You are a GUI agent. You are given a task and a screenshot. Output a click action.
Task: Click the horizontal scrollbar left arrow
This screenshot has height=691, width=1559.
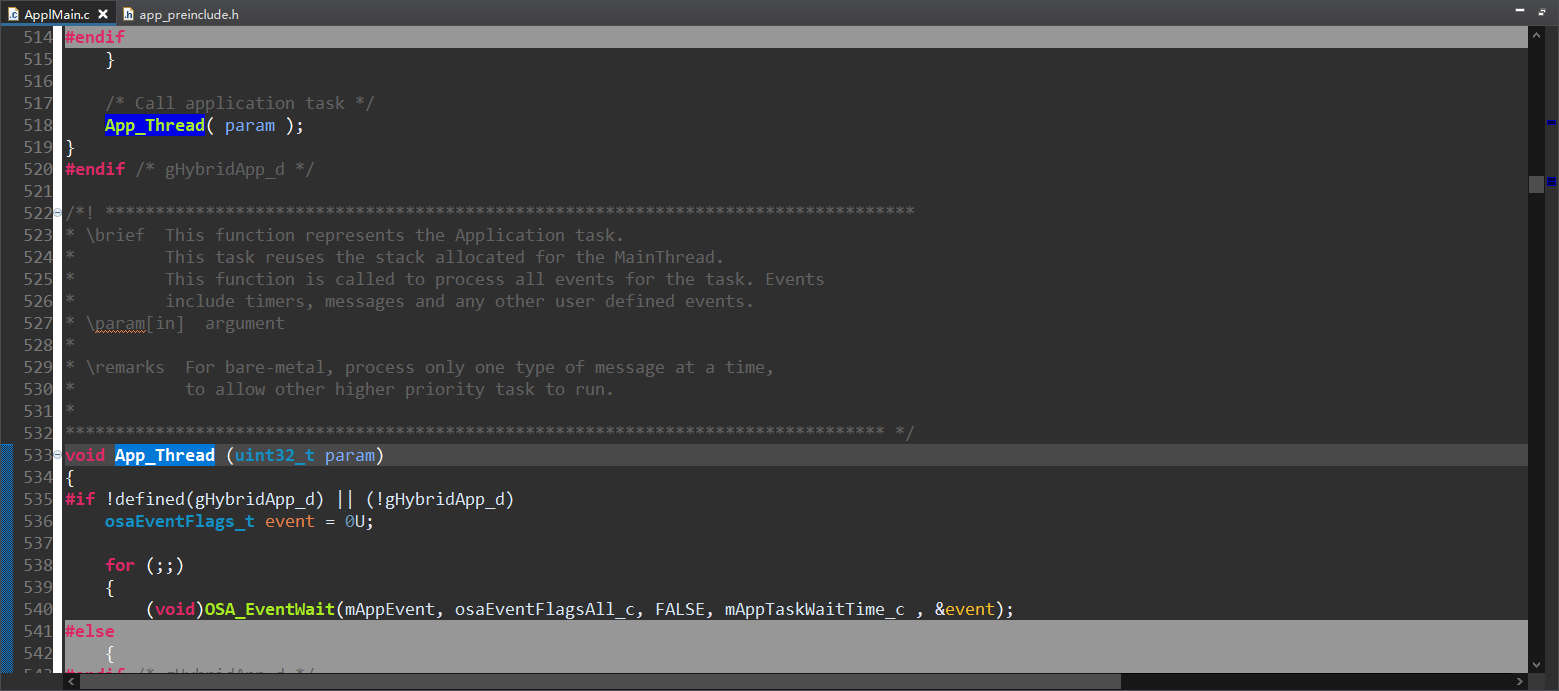[71, 681]
